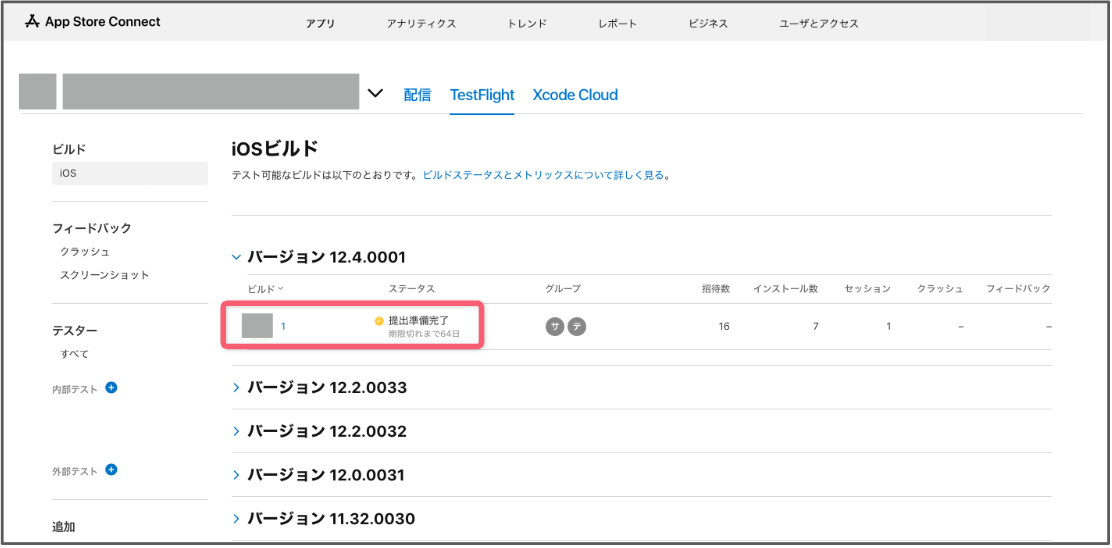This screenshot has height=548, width=1112.
Task: Click the iOSビルド heading
Action: pyautogui.click(x=275, y=149)
